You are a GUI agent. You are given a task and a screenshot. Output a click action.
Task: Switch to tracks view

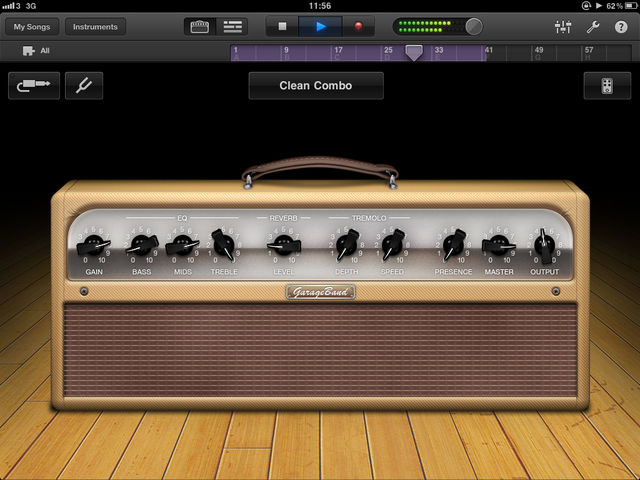(232, 27)
